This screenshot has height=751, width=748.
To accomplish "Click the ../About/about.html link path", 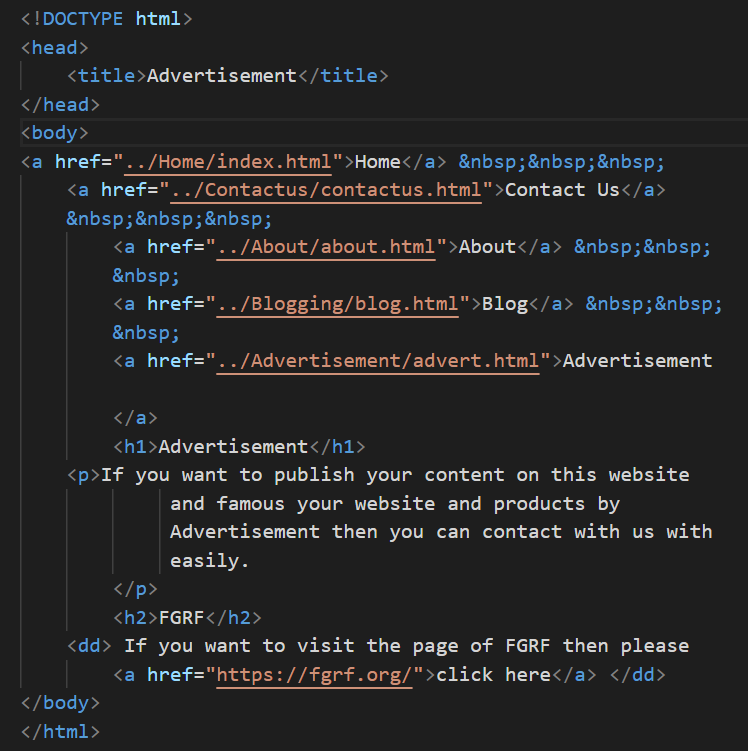I will 326,247.
